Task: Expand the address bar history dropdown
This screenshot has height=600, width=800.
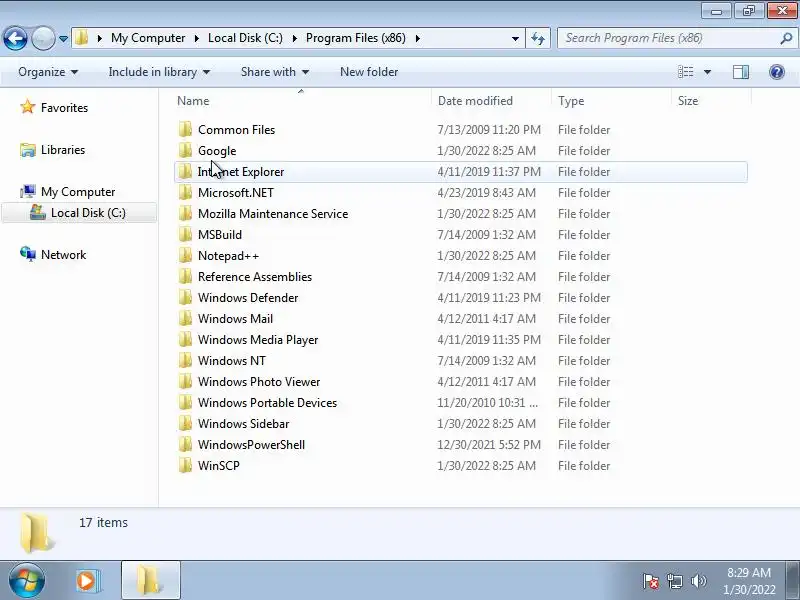Action: [515, 39]
